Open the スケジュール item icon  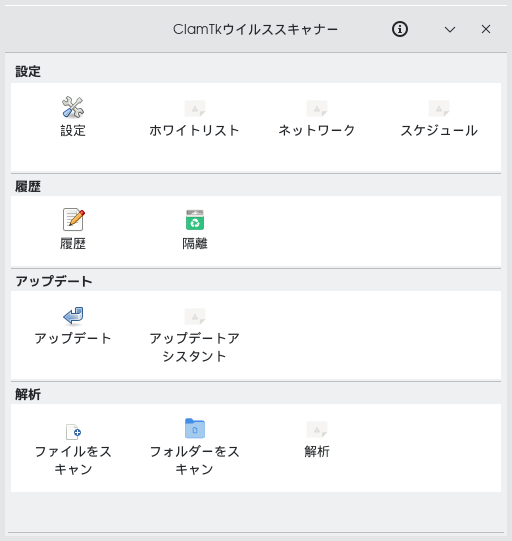[x=439, y=108]
